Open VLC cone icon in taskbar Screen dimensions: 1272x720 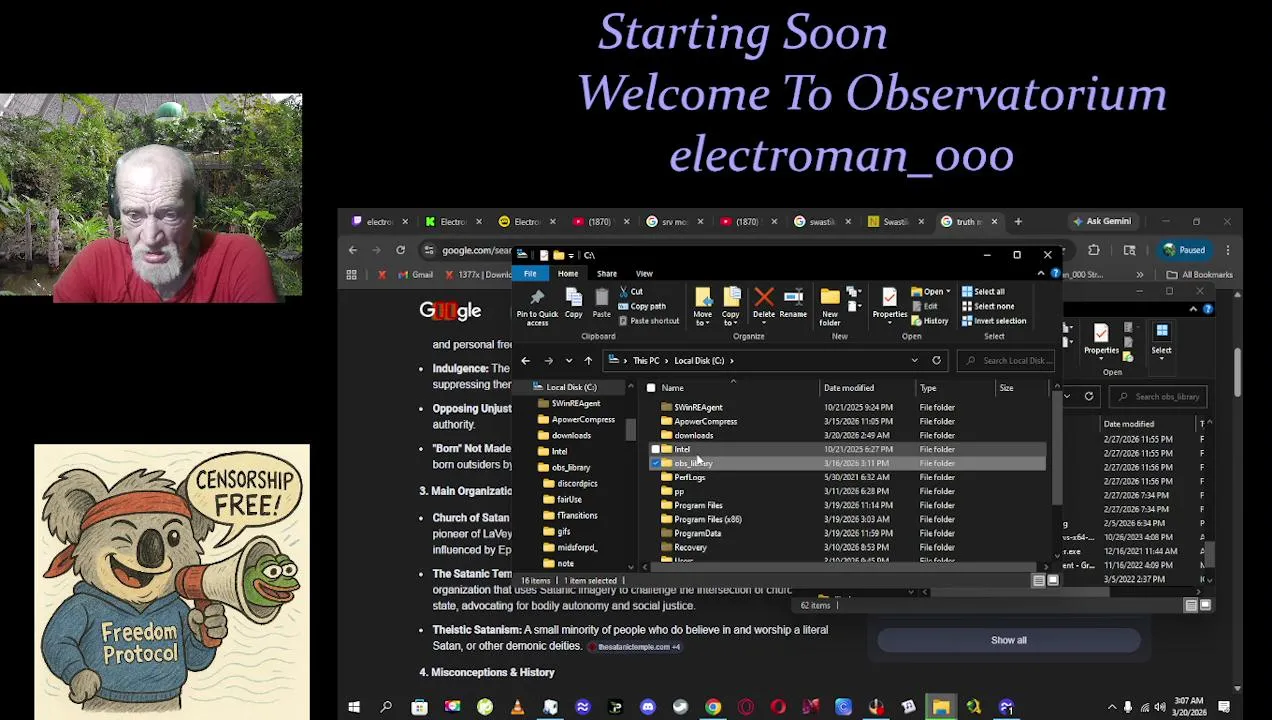(517, 708)
